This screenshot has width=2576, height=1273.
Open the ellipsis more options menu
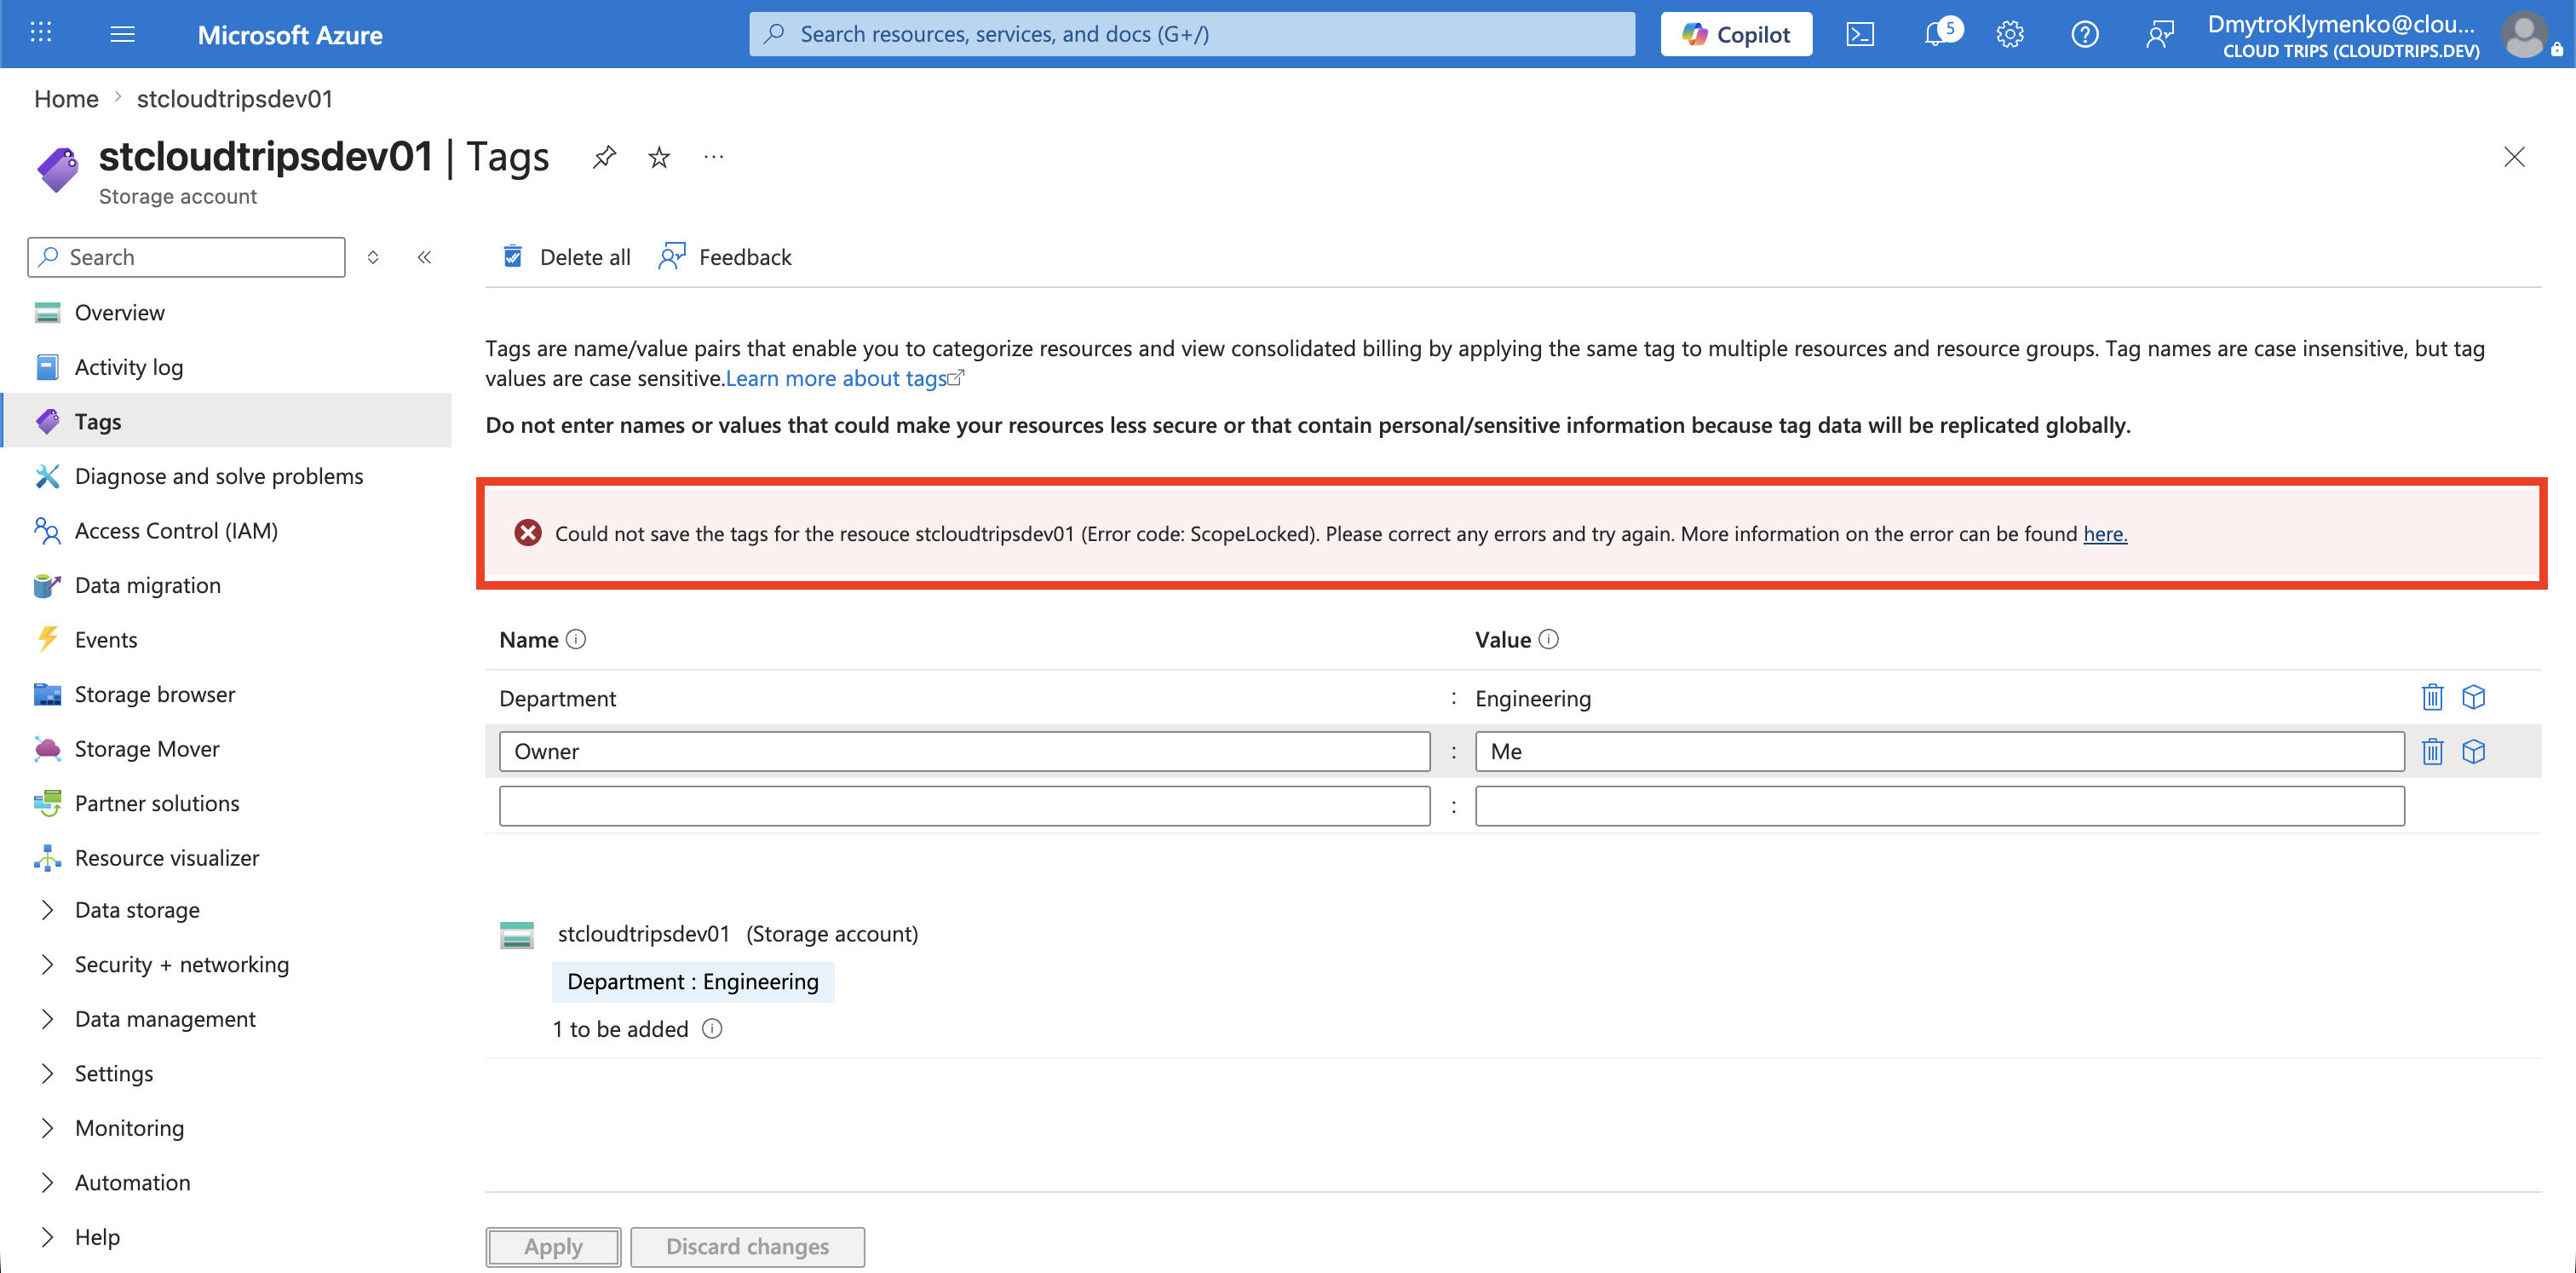click(x=713, y=157)
